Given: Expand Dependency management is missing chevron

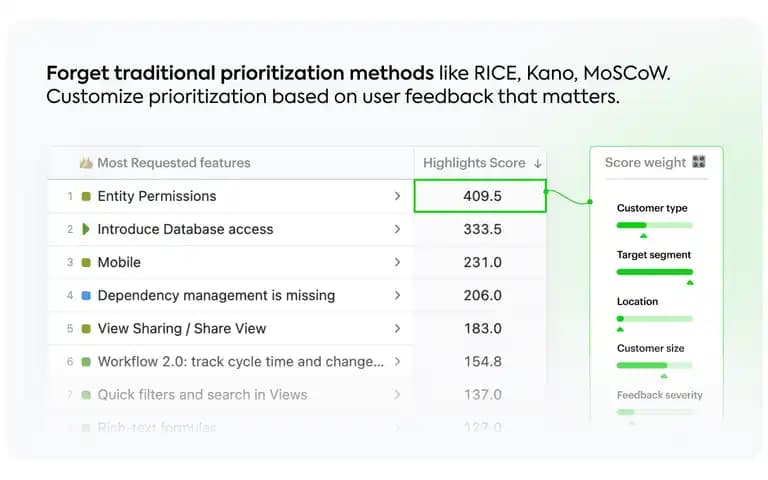Looking at the screenshot, I should (x=397, y=295).
